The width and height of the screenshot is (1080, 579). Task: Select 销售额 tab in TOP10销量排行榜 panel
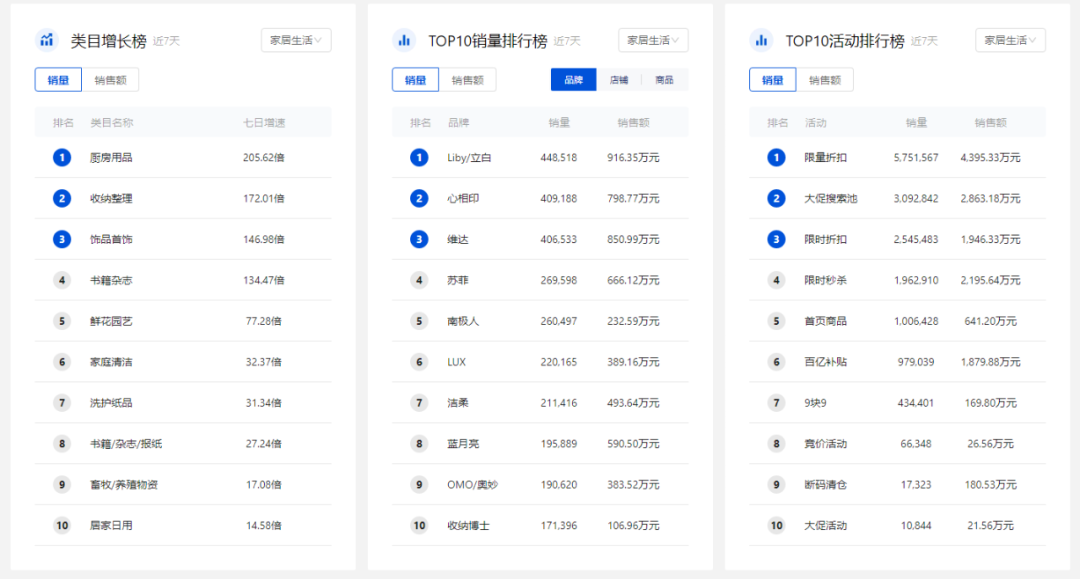[468, 80]
